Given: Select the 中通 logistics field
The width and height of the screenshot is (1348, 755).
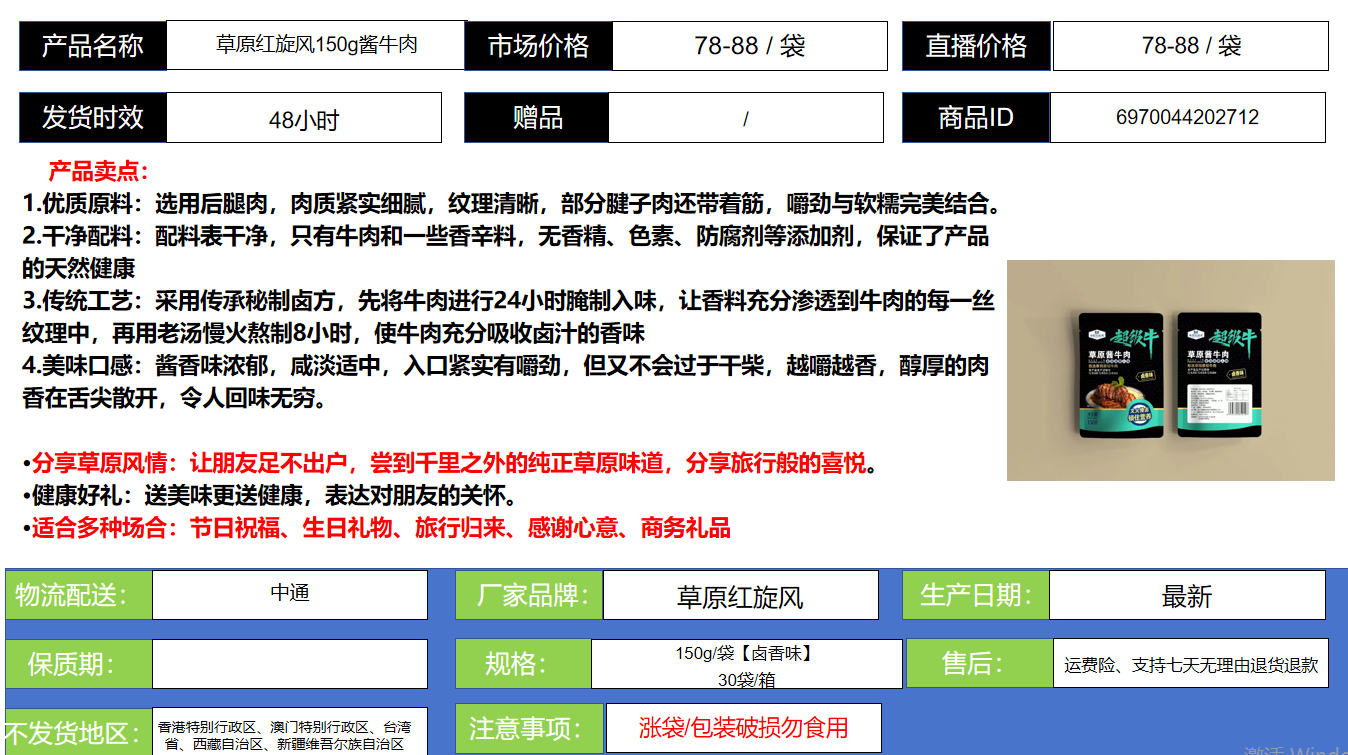Looking at the screenshot, I should pos(289,594).
